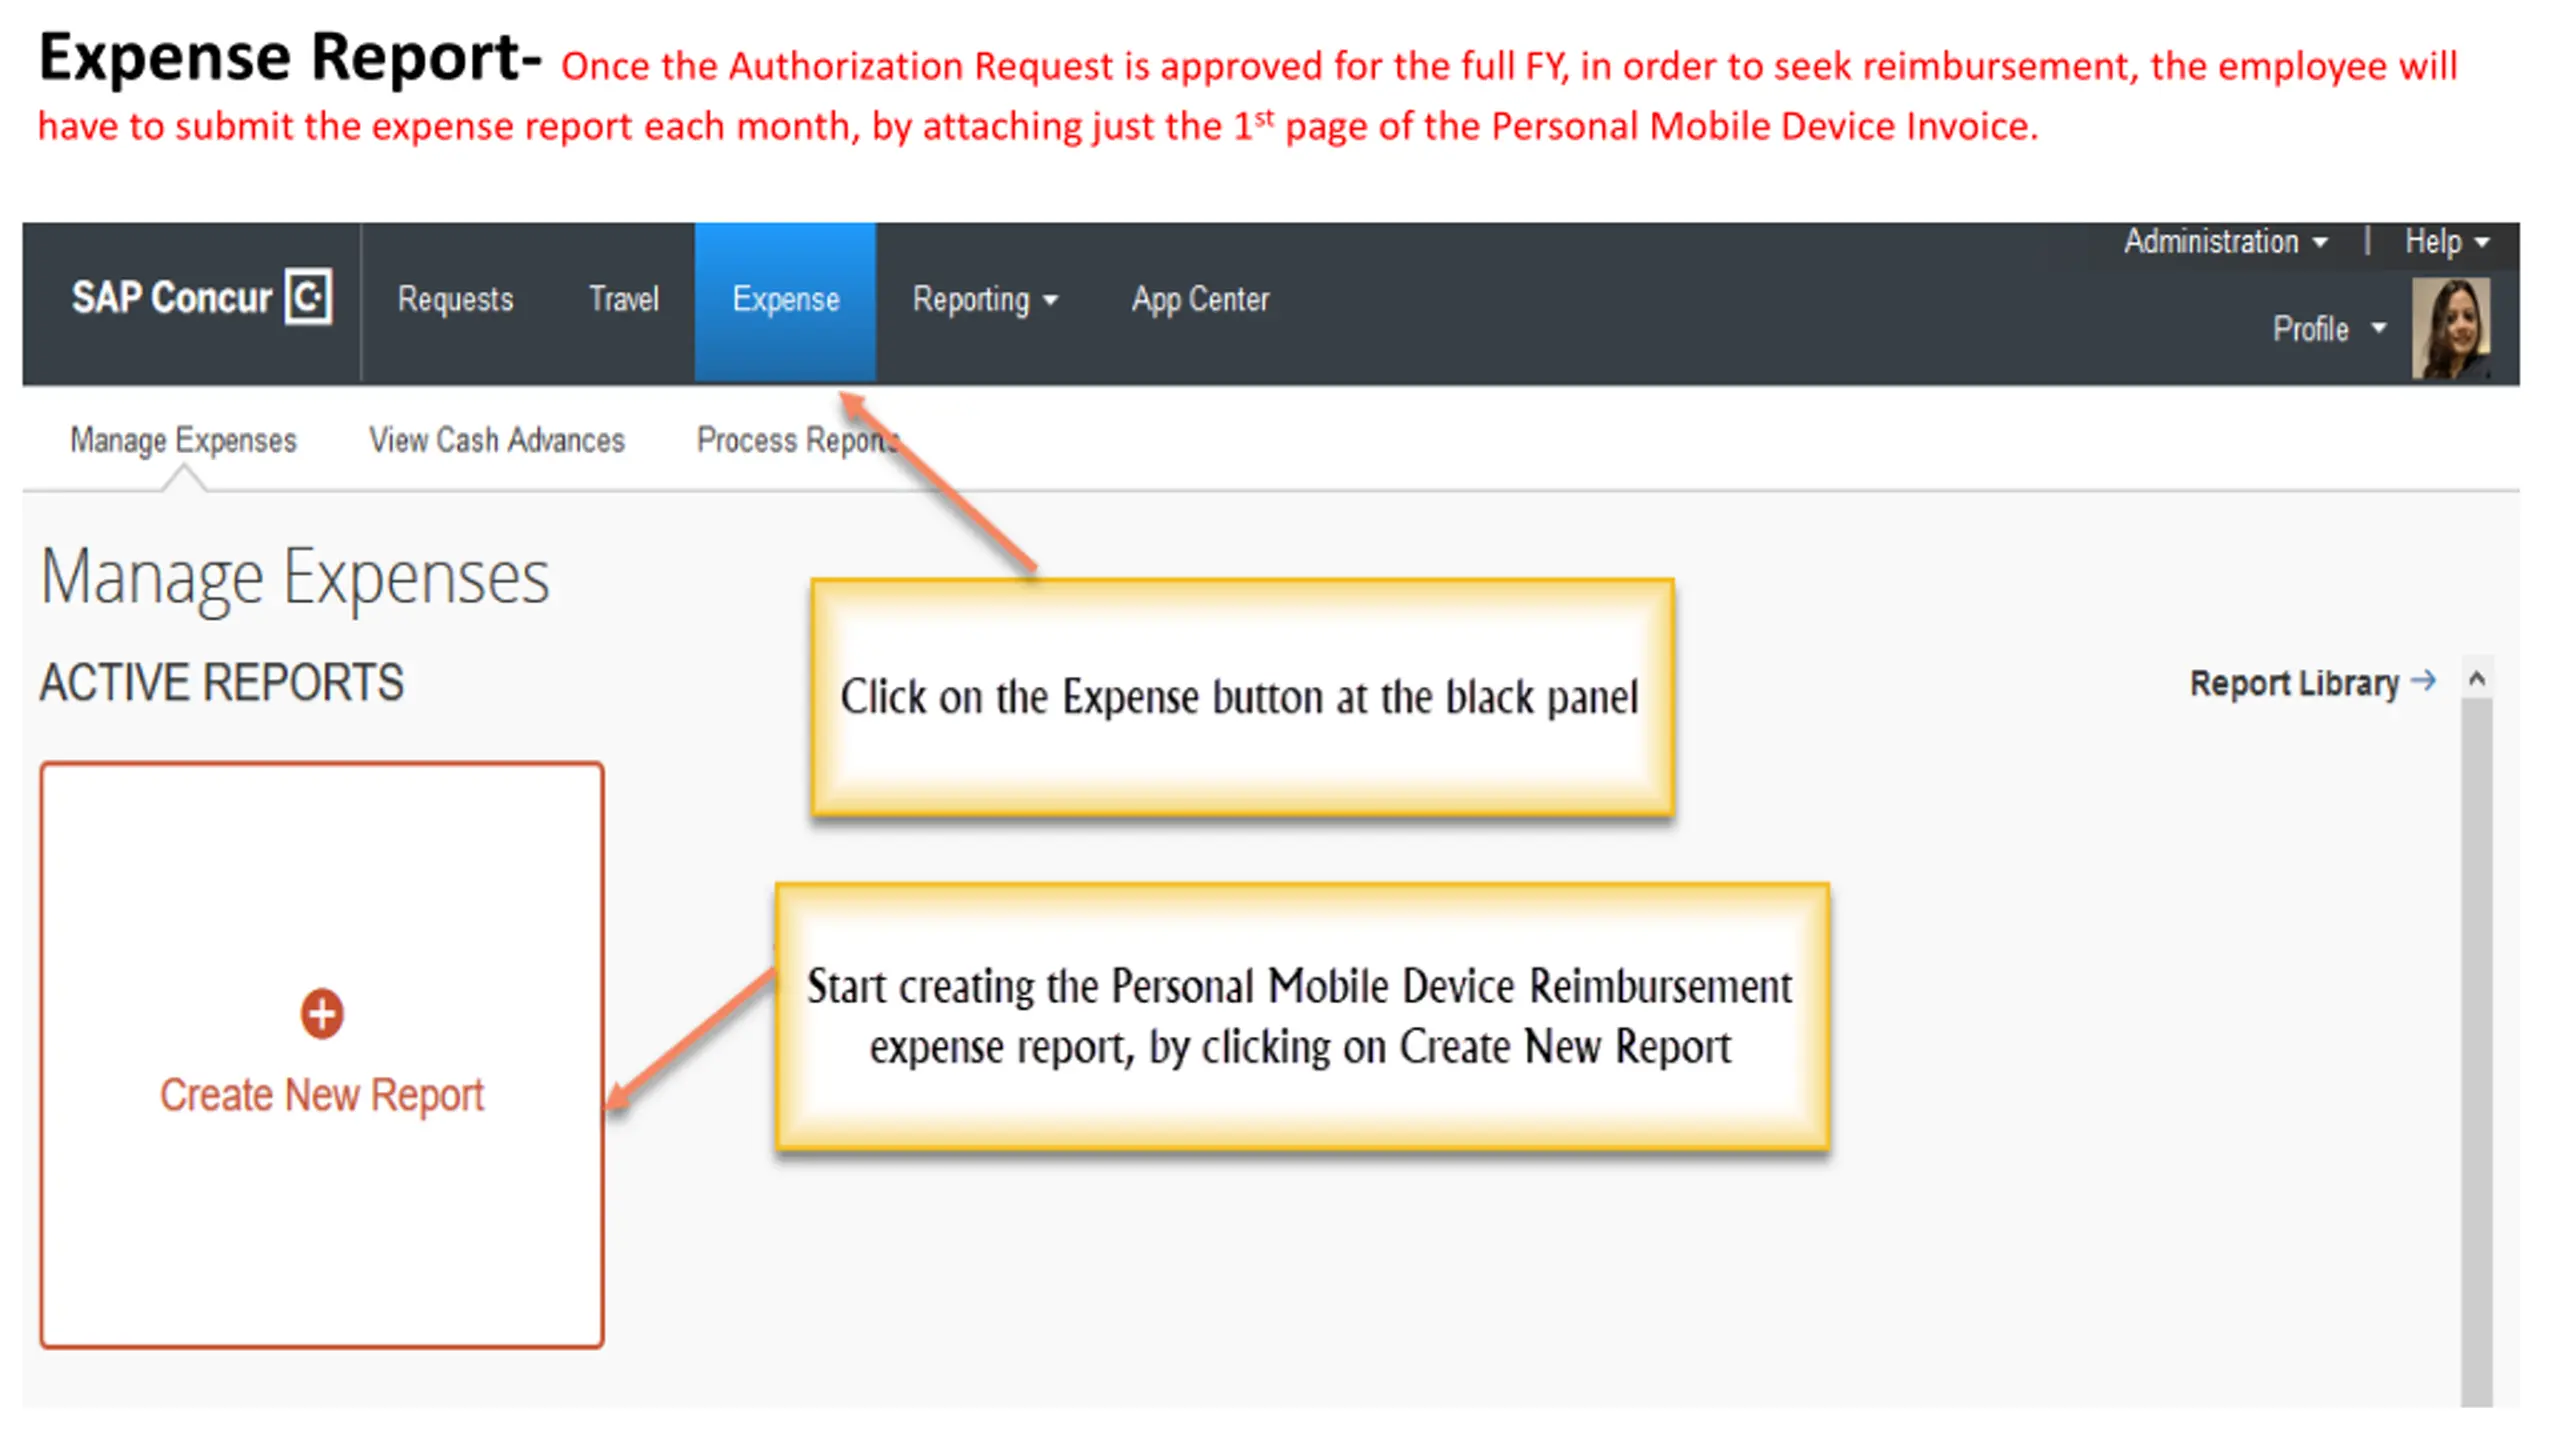Open the Report Library link
Image resolution: width=2560 pixels, height=1440 pixels.
(x=2294, y=683)
